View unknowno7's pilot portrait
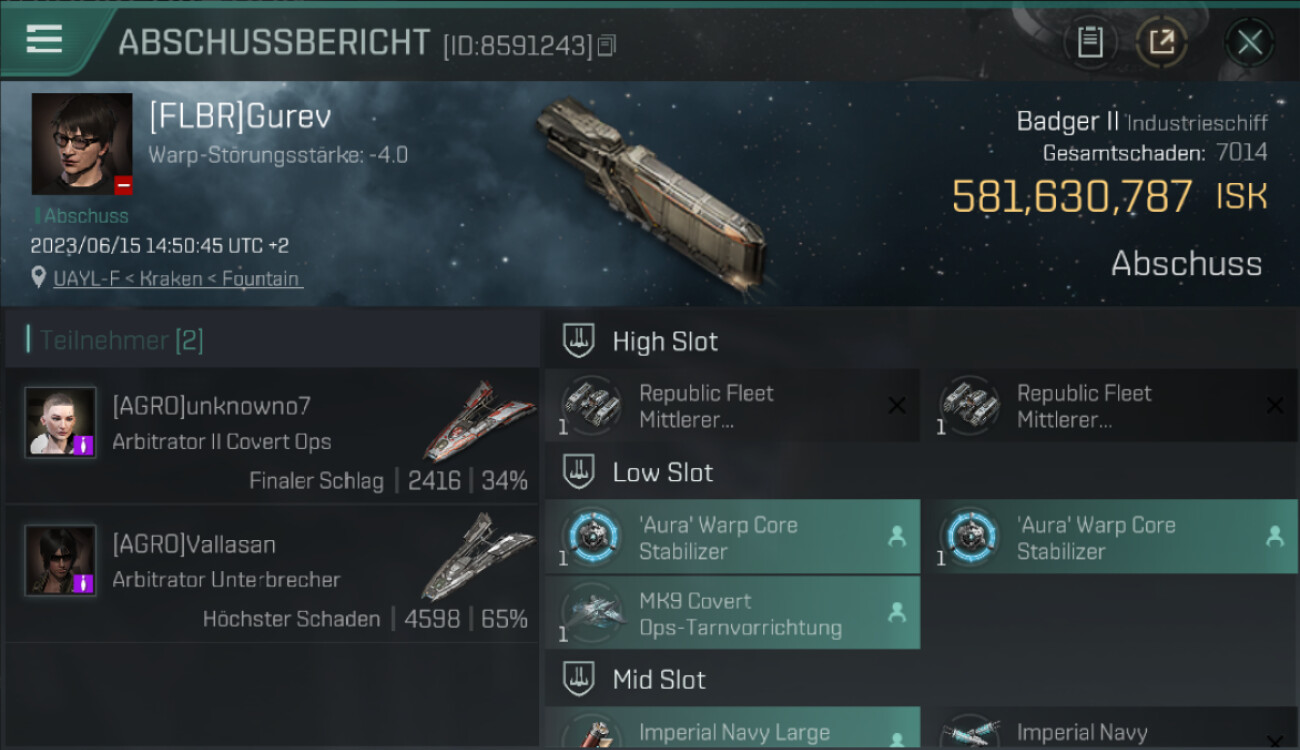This screenshot has width=1300, height=750. (61, 422)
